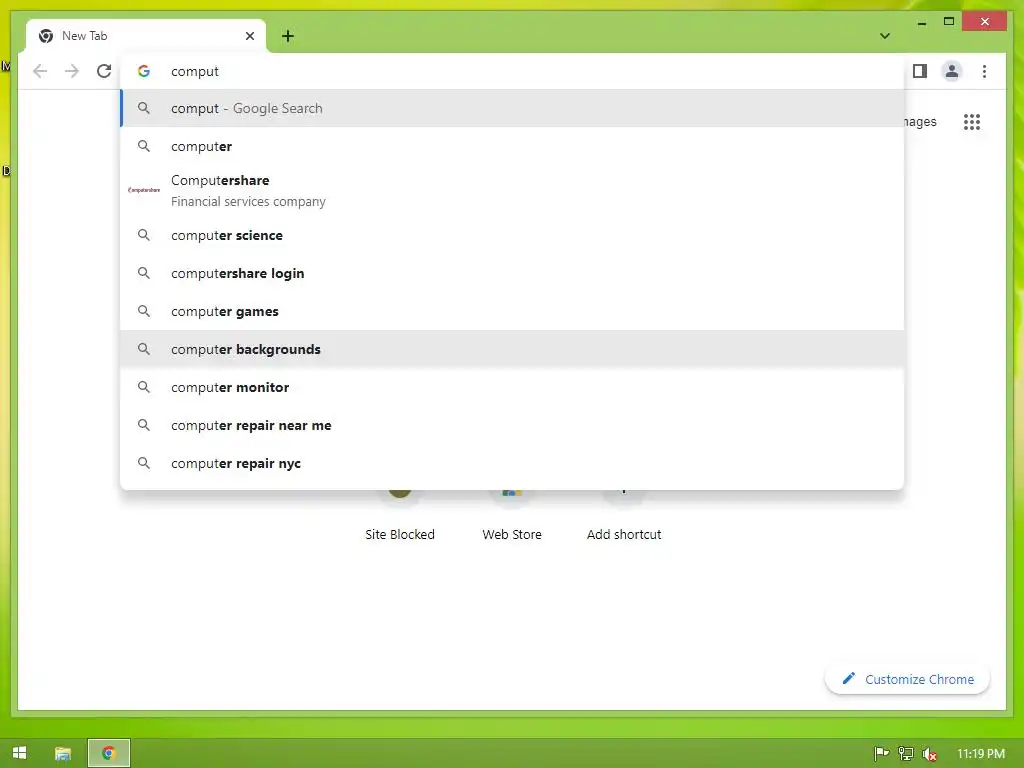
Task: Open the Site Blocked shortcut
Action: [x=400, y=516]
